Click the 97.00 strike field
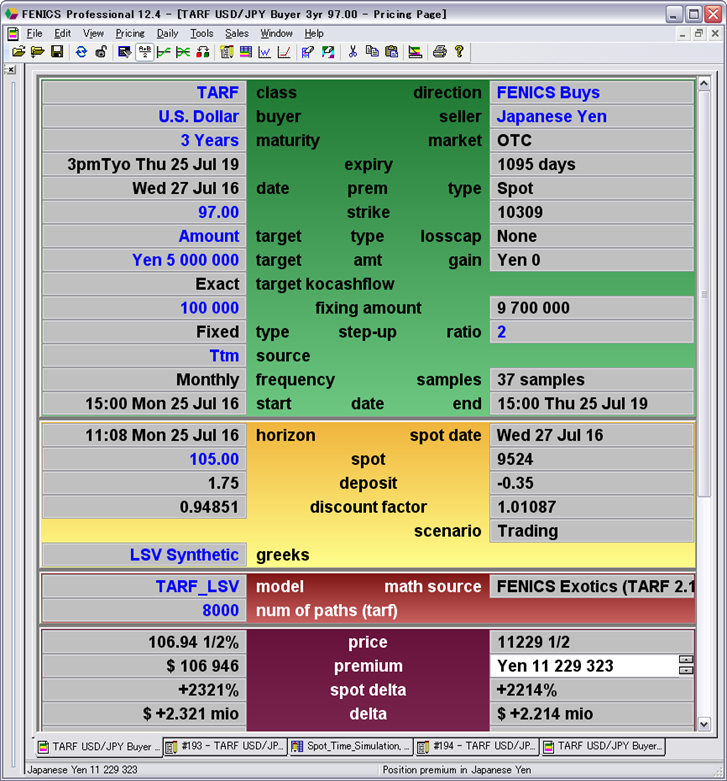 (144, 212)
